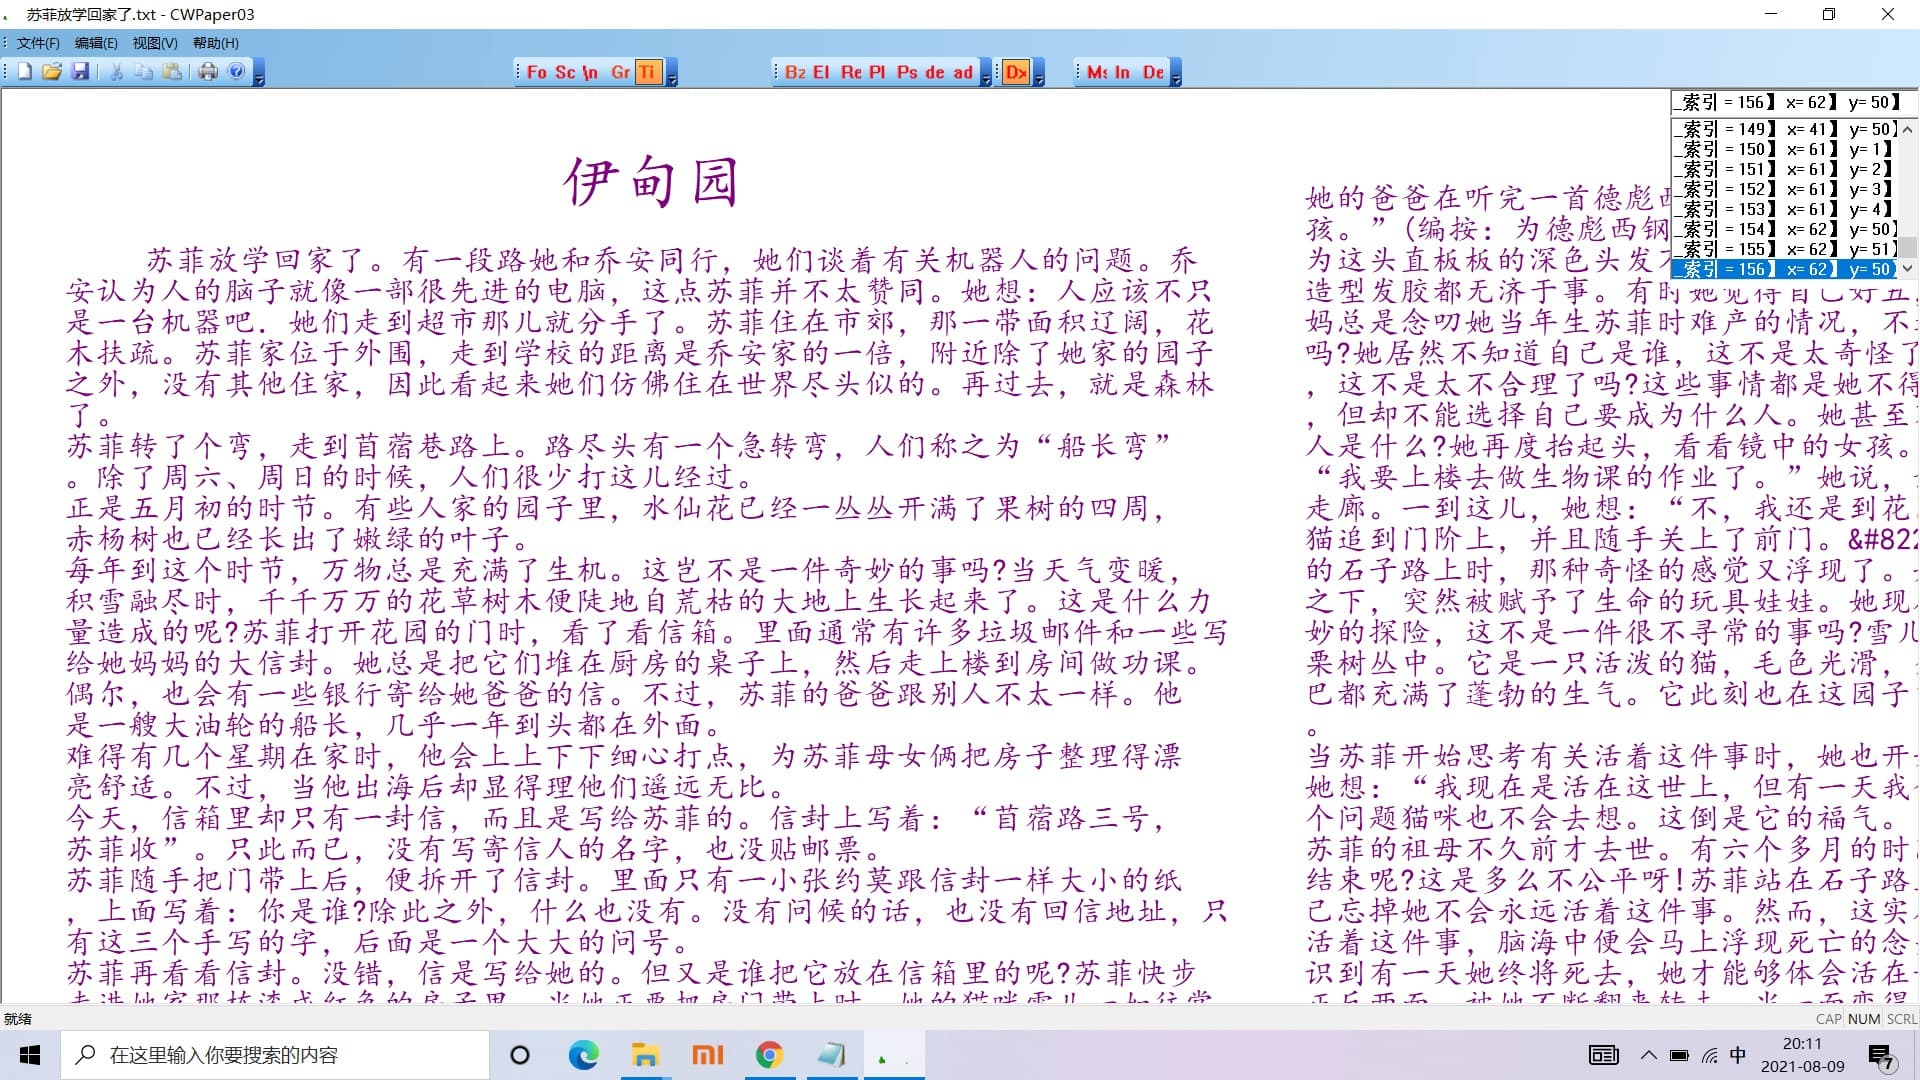
Task: Click the In button beside Ms
Action: 1122,72
